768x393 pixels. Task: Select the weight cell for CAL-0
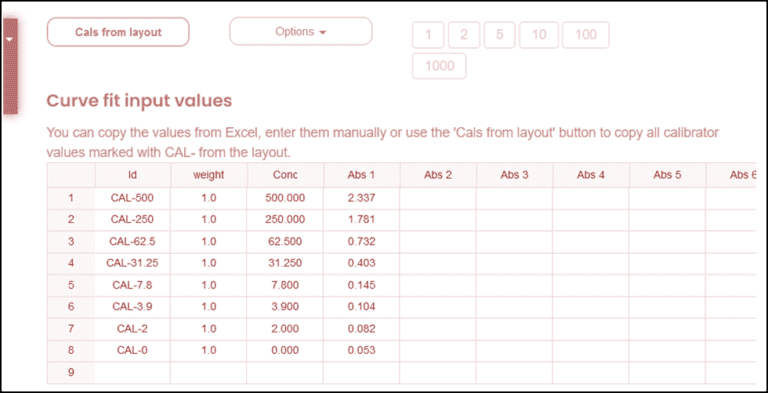[209, 350]
